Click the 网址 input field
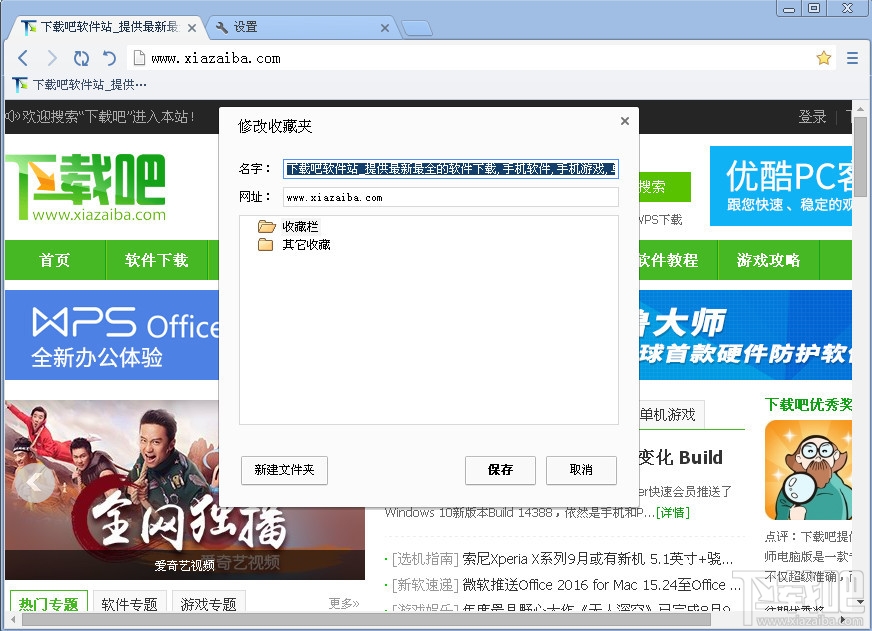The image size is (872, 631). coord(450,197)
